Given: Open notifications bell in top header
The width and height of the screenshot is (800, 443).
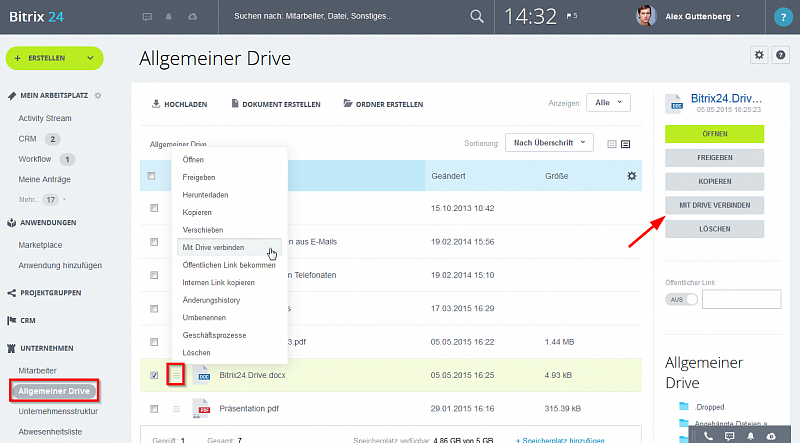Looking at the screenshot, I should (168, 17).
